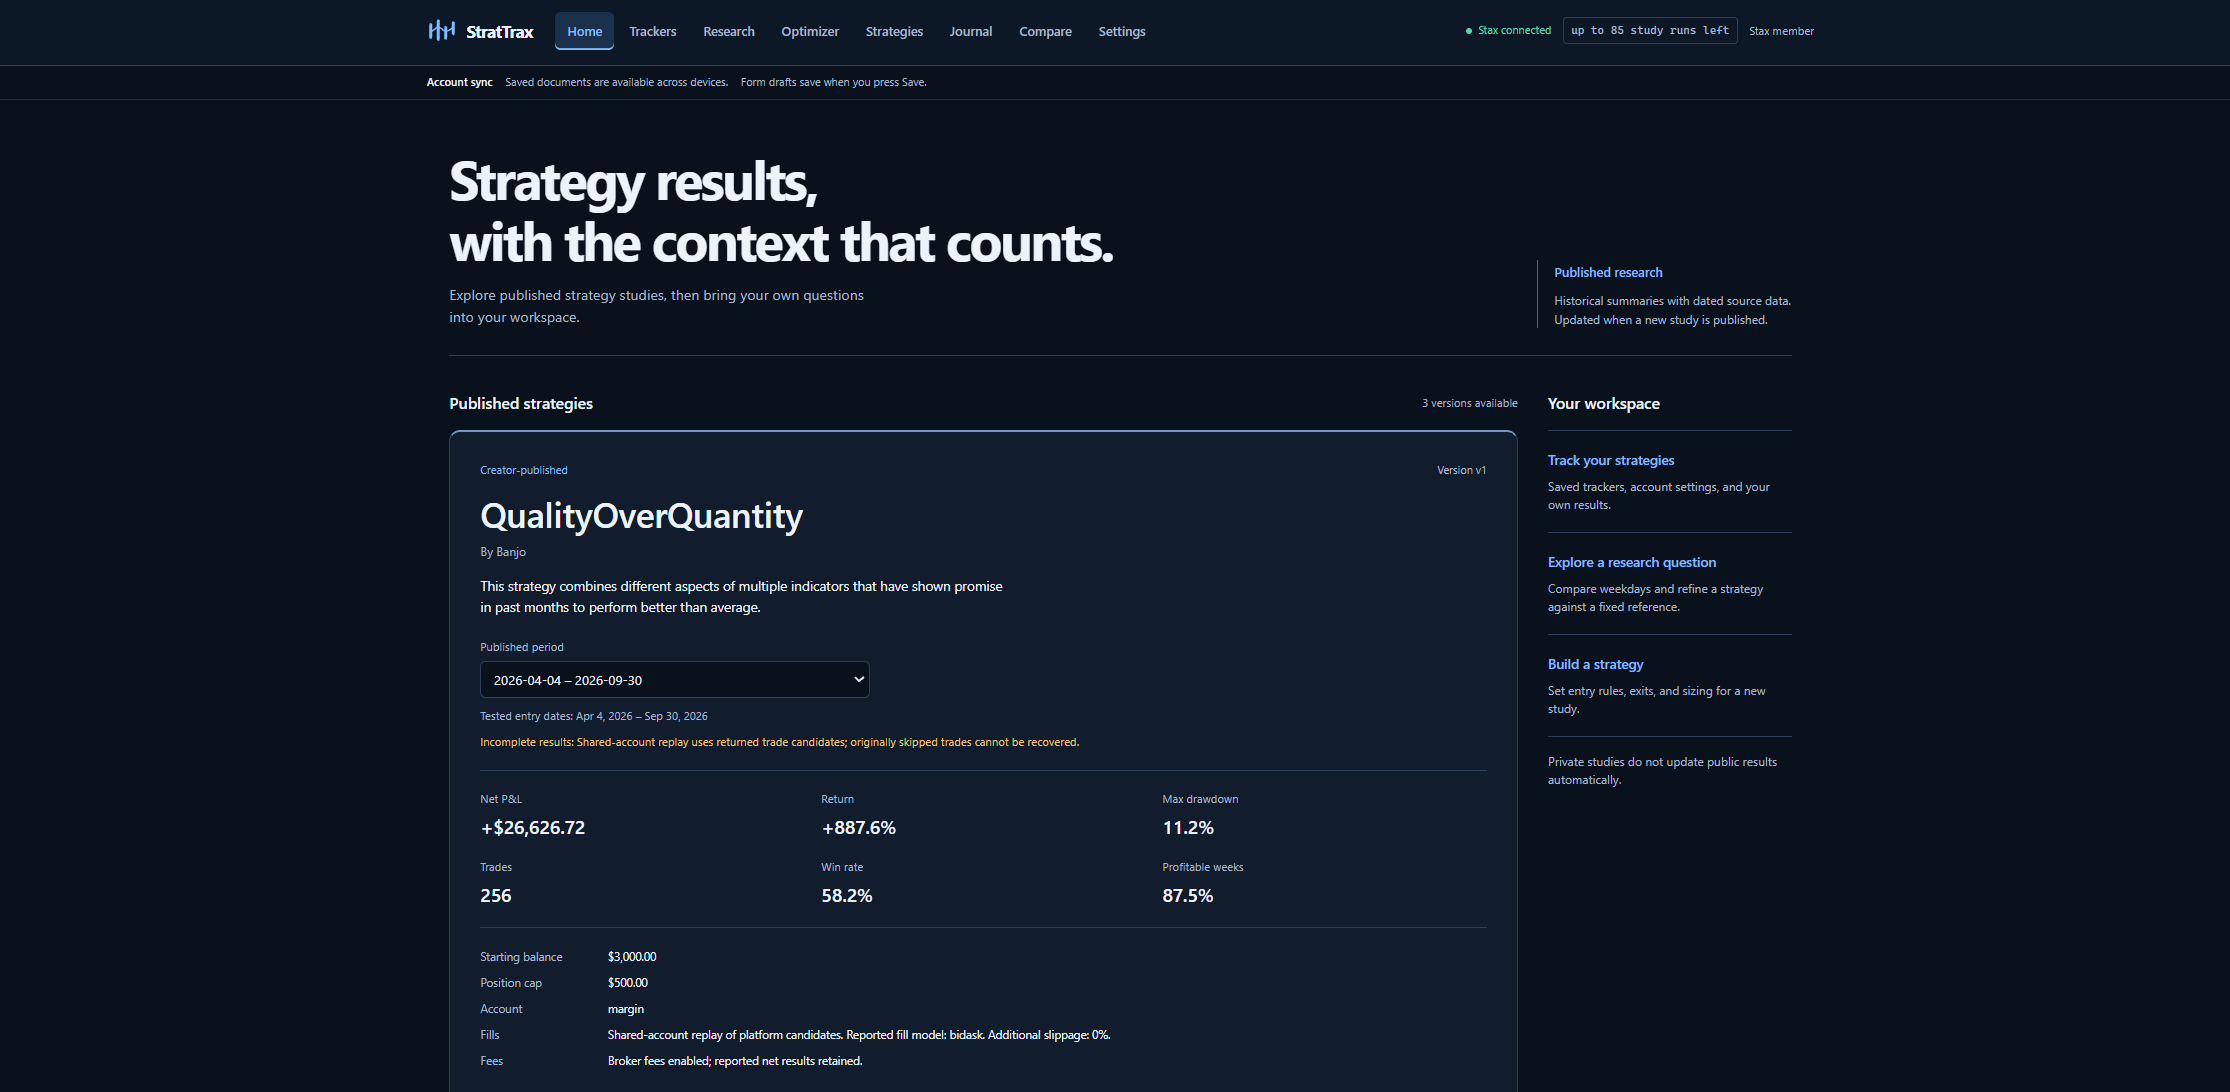
Task: Open the Track your strategies link
Action: click(1610, 460)
